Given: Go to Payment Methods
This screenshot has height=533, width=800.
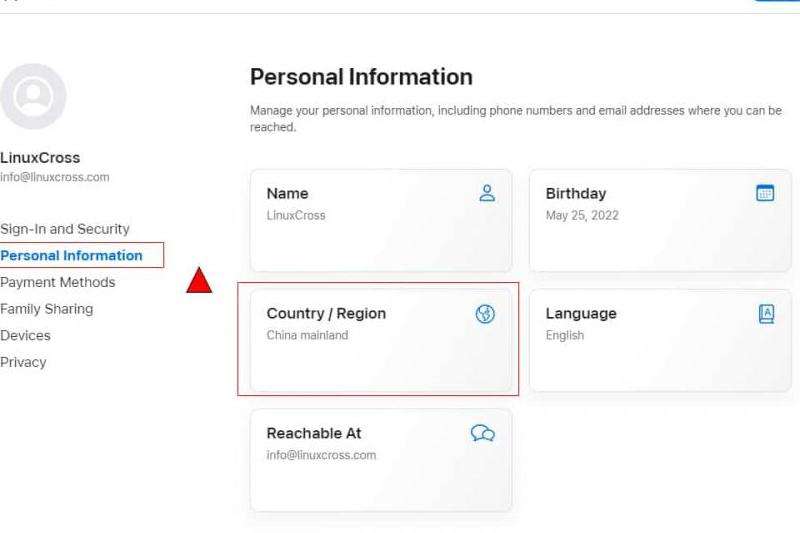Looking at the screenshot, I should pyautogui.click(x=58, y=283).
